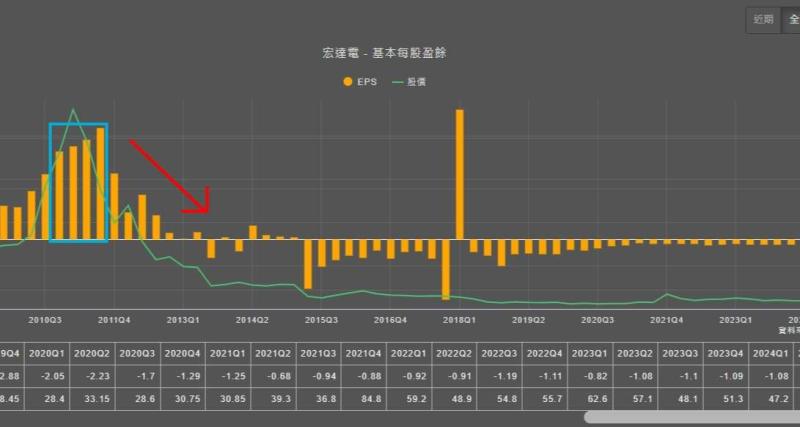Click the 2018Q1 x-axis label
Image resolution: width=800 pixels, height=427 pixels.
[459, 320]
